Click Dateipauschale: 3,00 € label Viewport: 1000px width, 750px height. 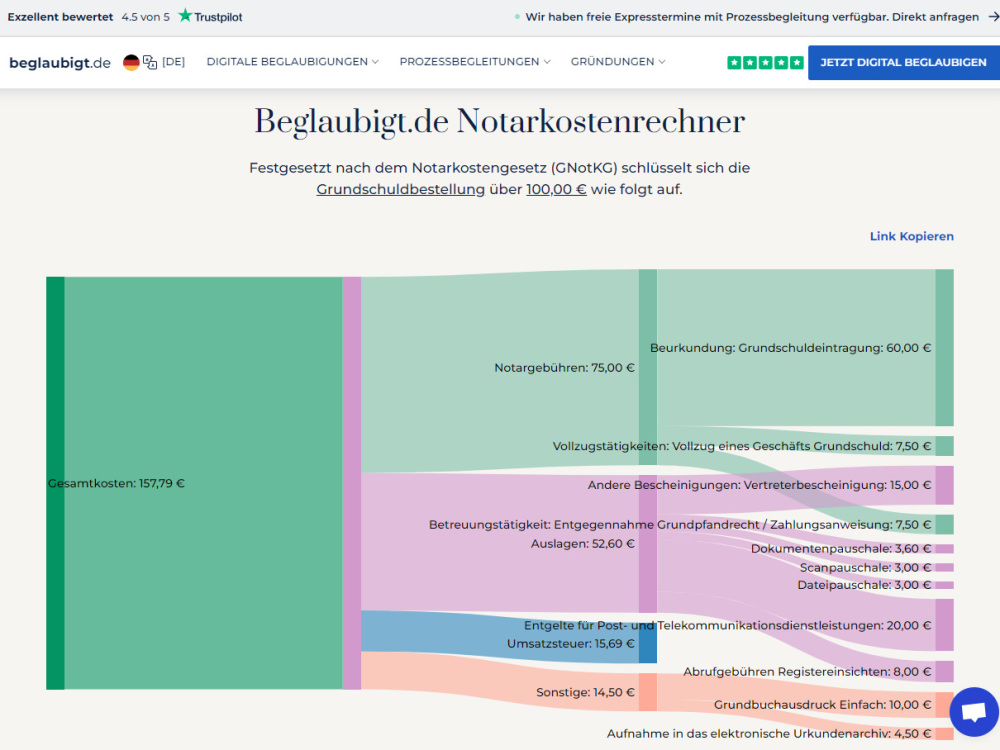pos(864,585)
